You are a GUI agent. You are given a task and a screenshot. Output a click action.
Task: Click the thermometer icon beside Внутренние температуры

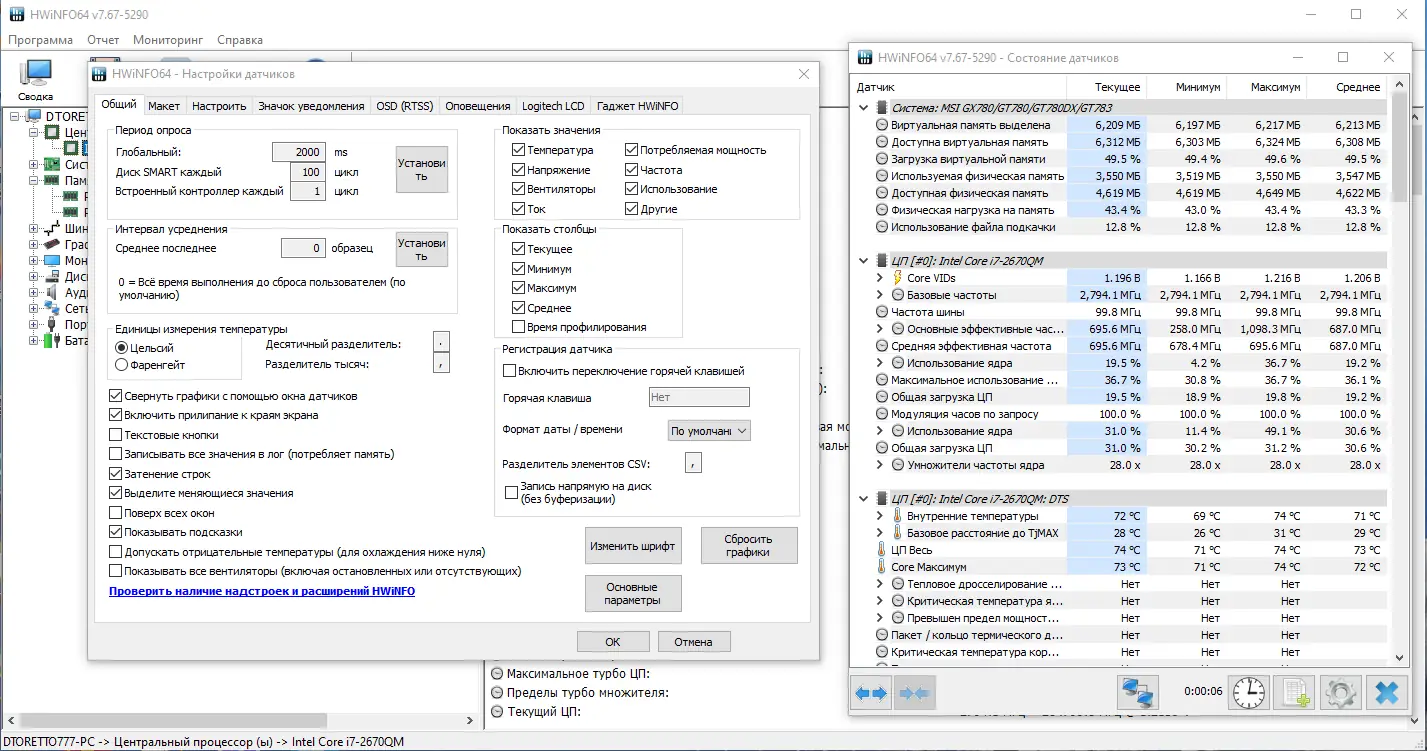tap(897, 516)
